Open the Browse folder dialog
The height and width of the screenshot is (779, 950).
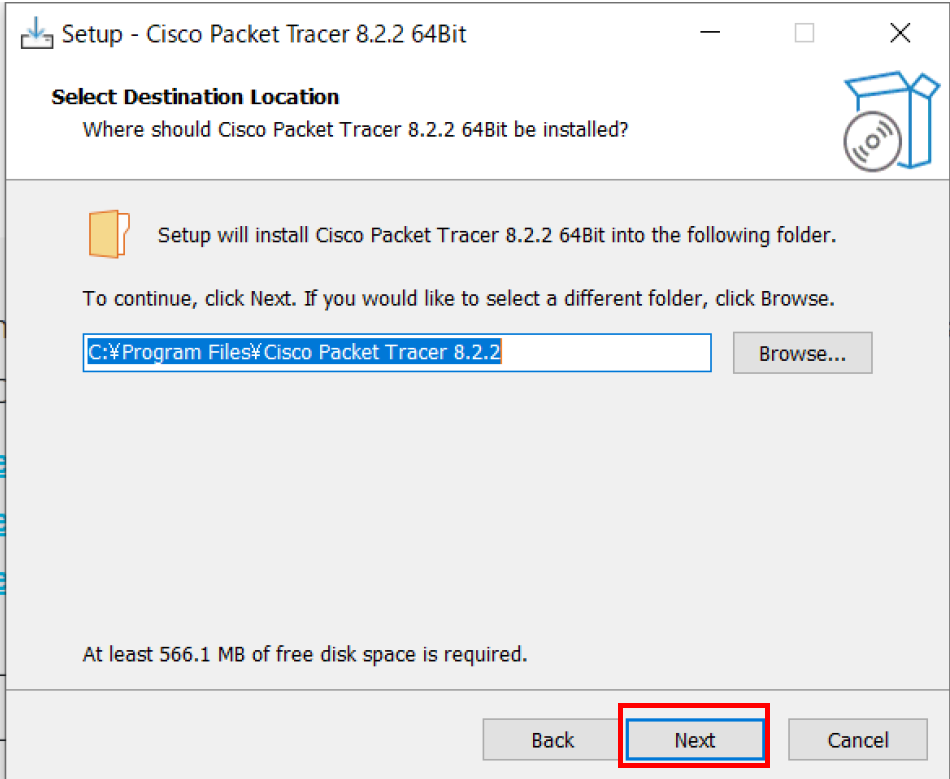click(802, 353)
